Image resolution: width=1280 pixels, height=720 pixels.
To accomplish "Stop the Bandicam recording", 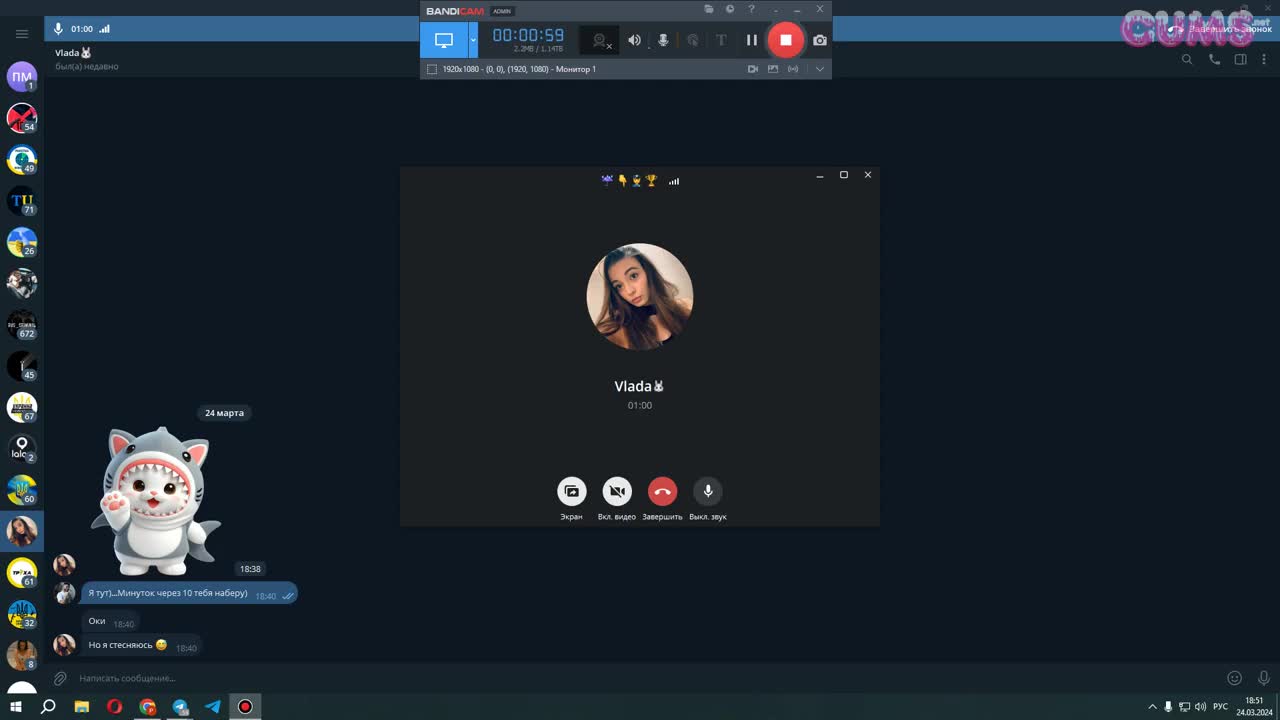I will click(785, 40).
